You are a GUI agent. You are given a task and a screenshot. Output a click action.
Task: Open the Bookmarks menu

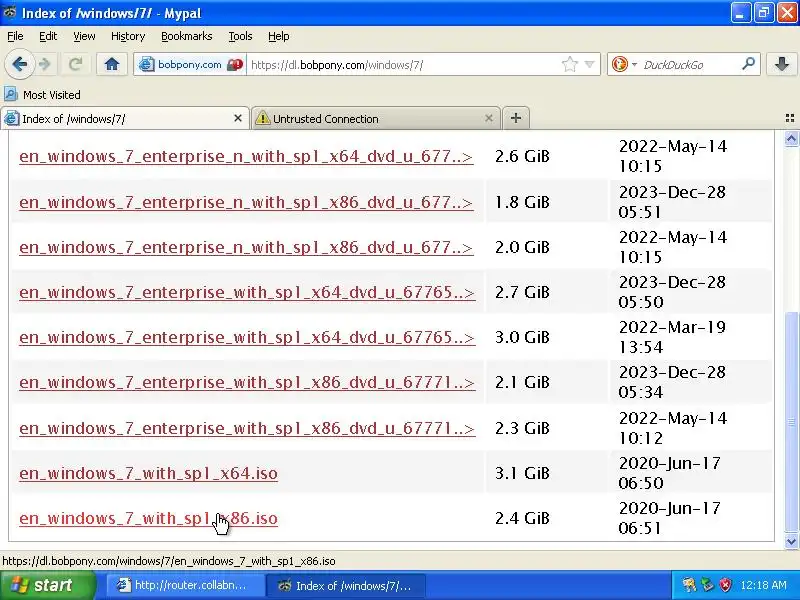click(x=187, y=36)
